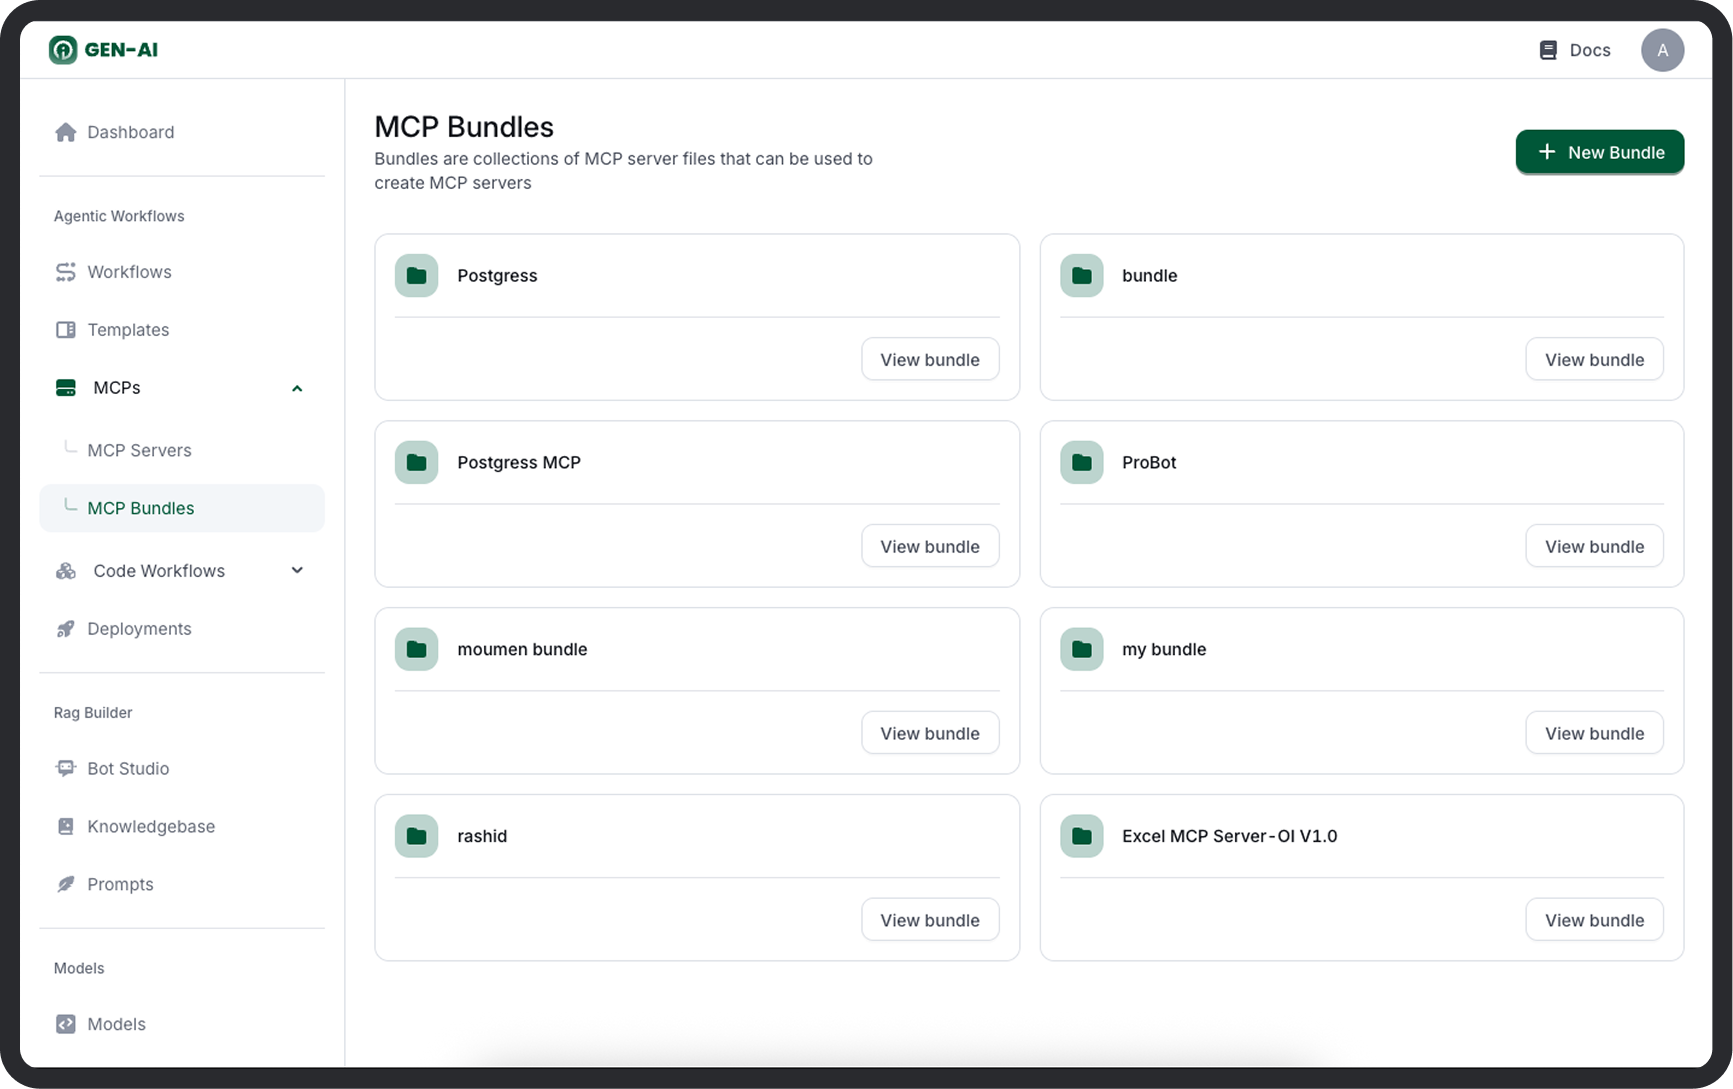View bundle for Excel MCP Server-OI V1.0
Viewport: 1733px width, 1089px height.
click(x=1594, y=920)
